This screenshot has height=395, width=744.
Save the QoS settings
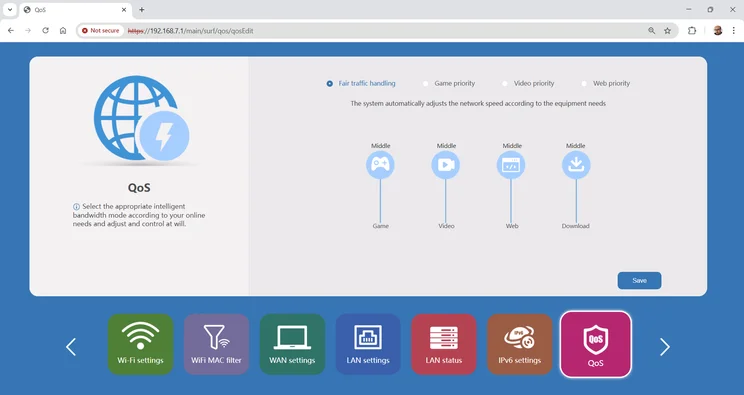pos(639,281)
